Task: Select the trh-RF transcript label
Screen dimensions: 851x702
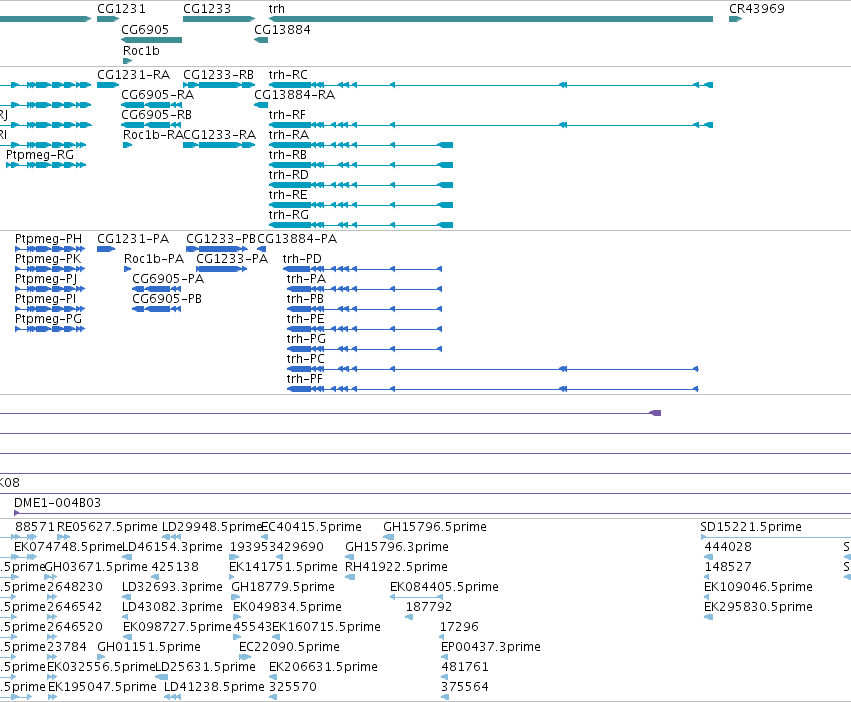Action: click(287, 115)
